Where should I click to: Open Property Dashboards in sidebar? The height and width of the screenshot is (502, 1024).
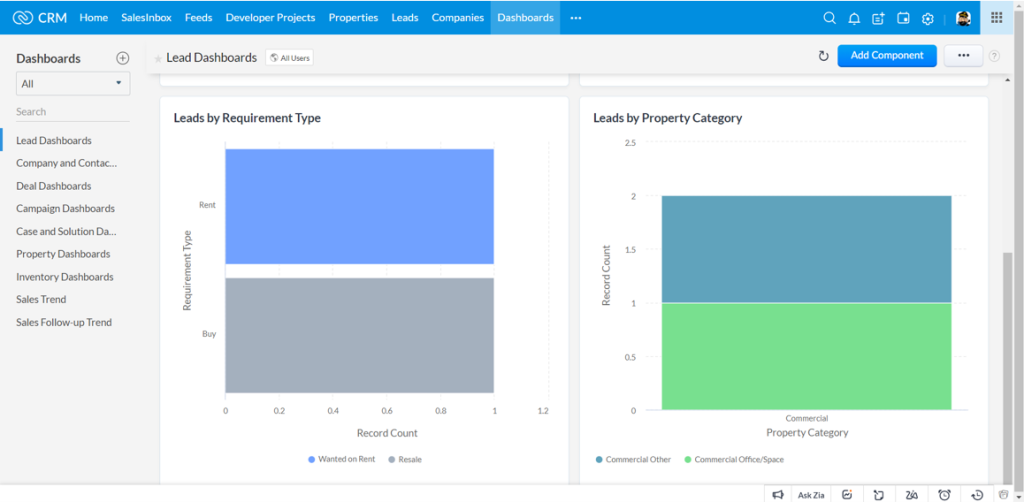63,254
